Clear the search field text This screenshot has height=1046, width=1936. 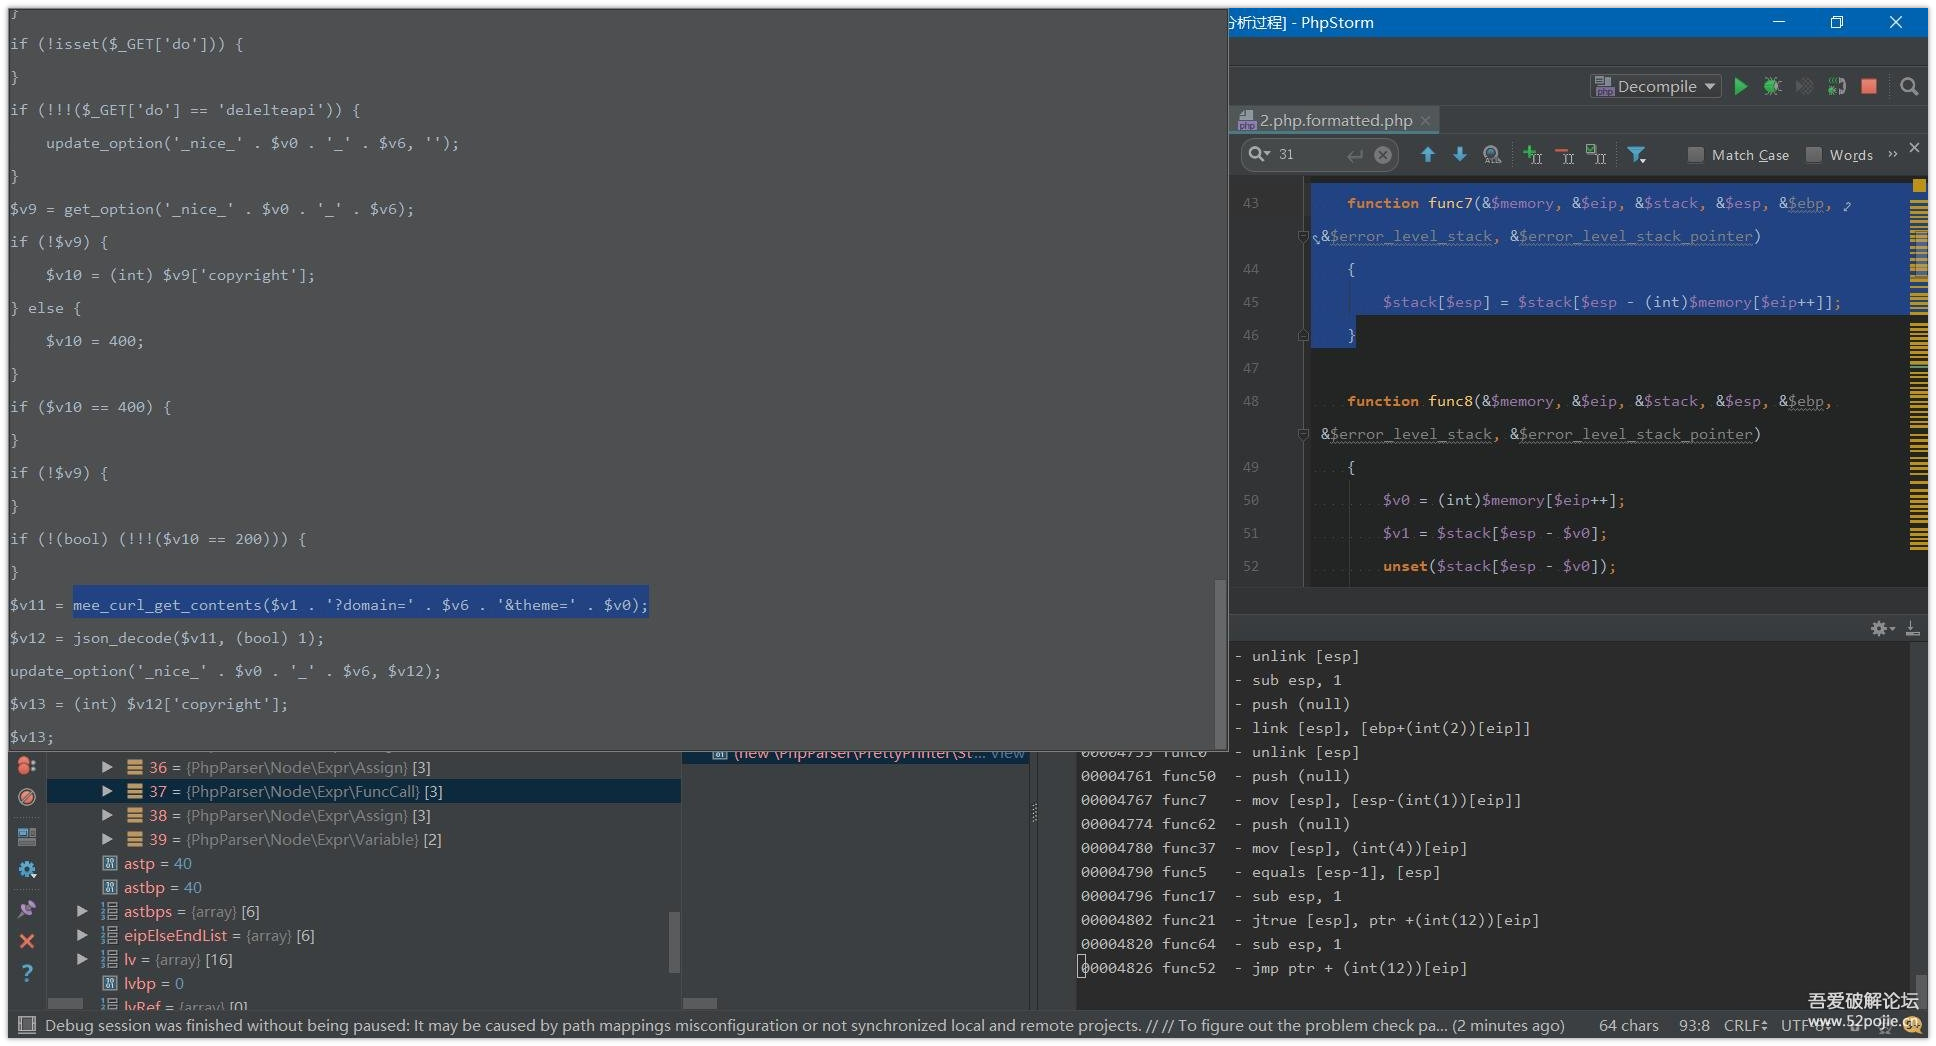[1383, 155]
